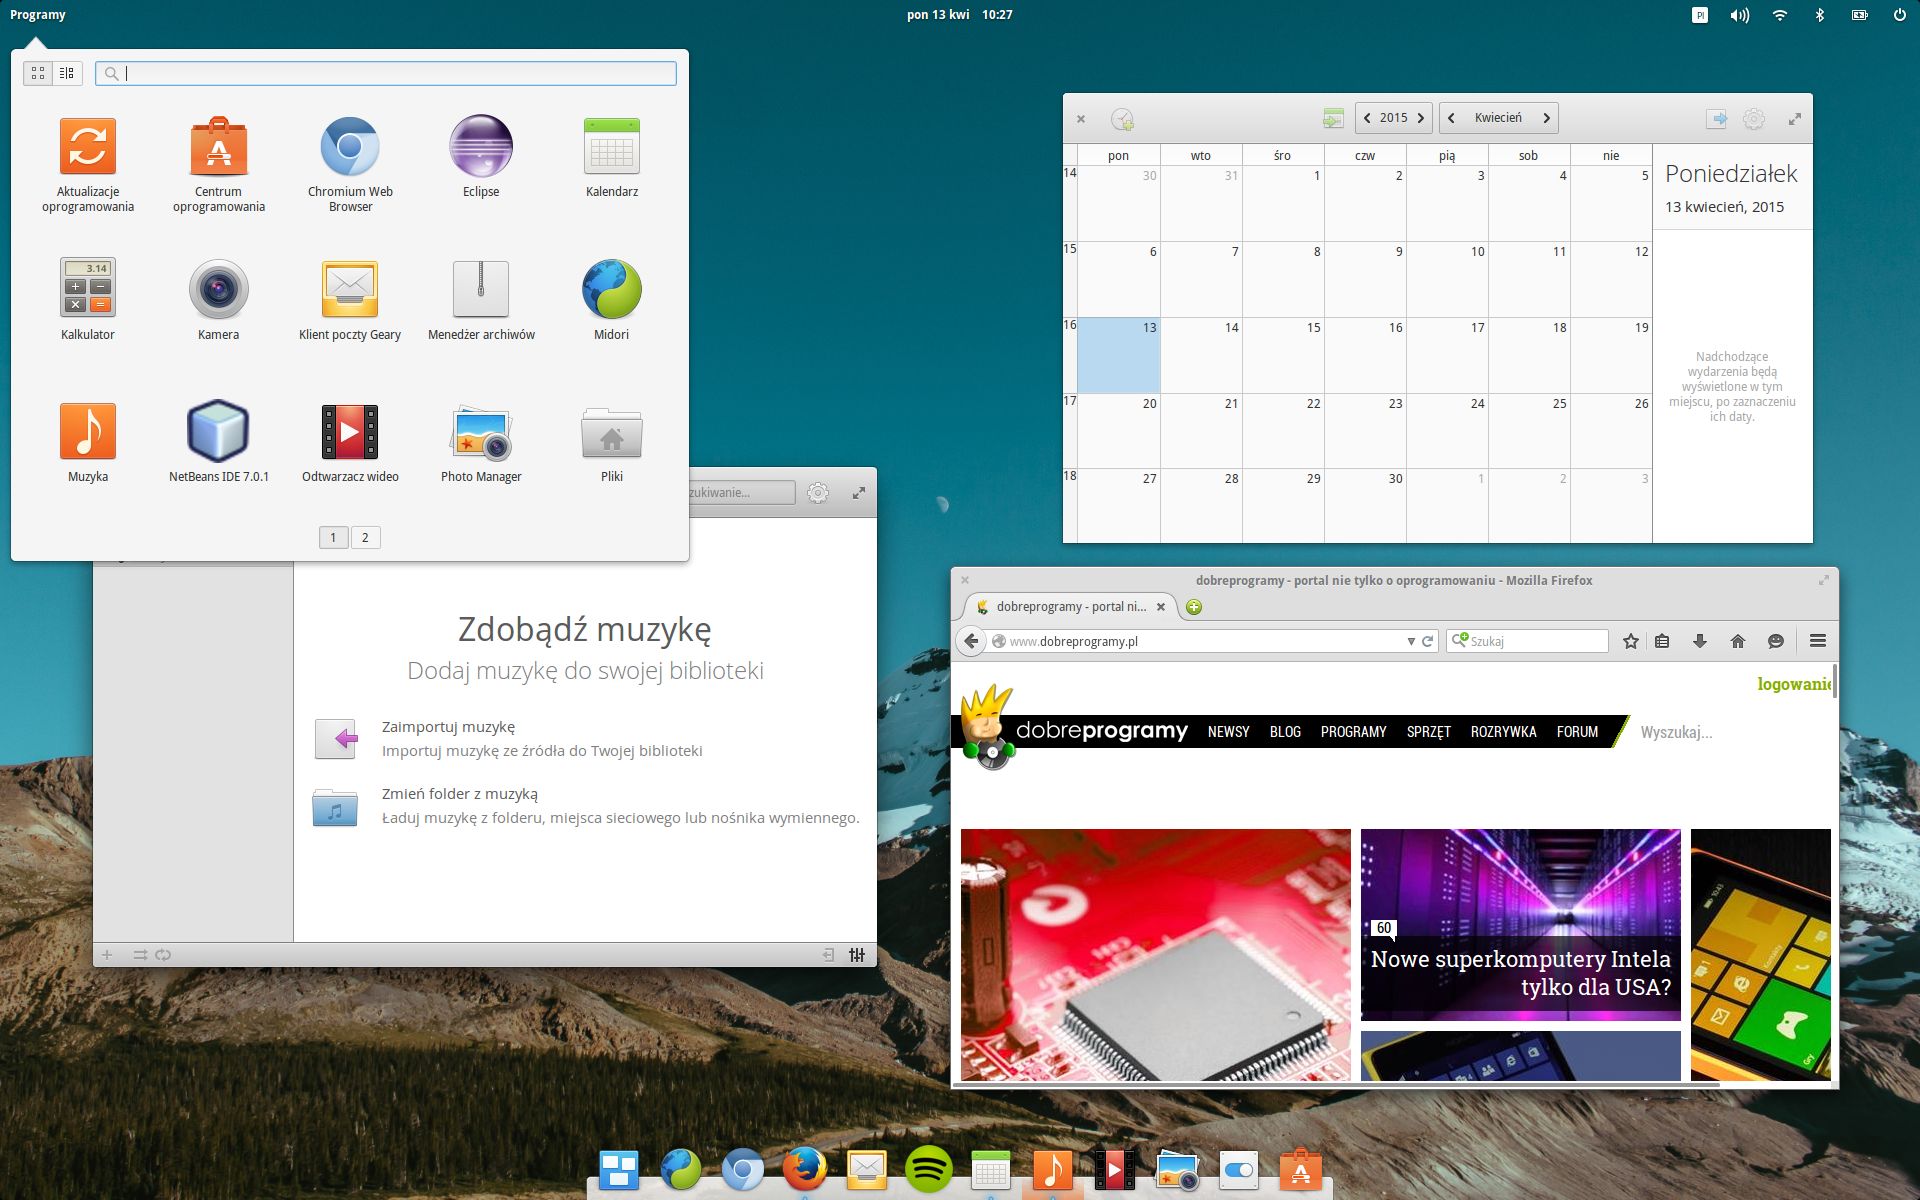Select April 24 calendar day

tap(1446, 431)
